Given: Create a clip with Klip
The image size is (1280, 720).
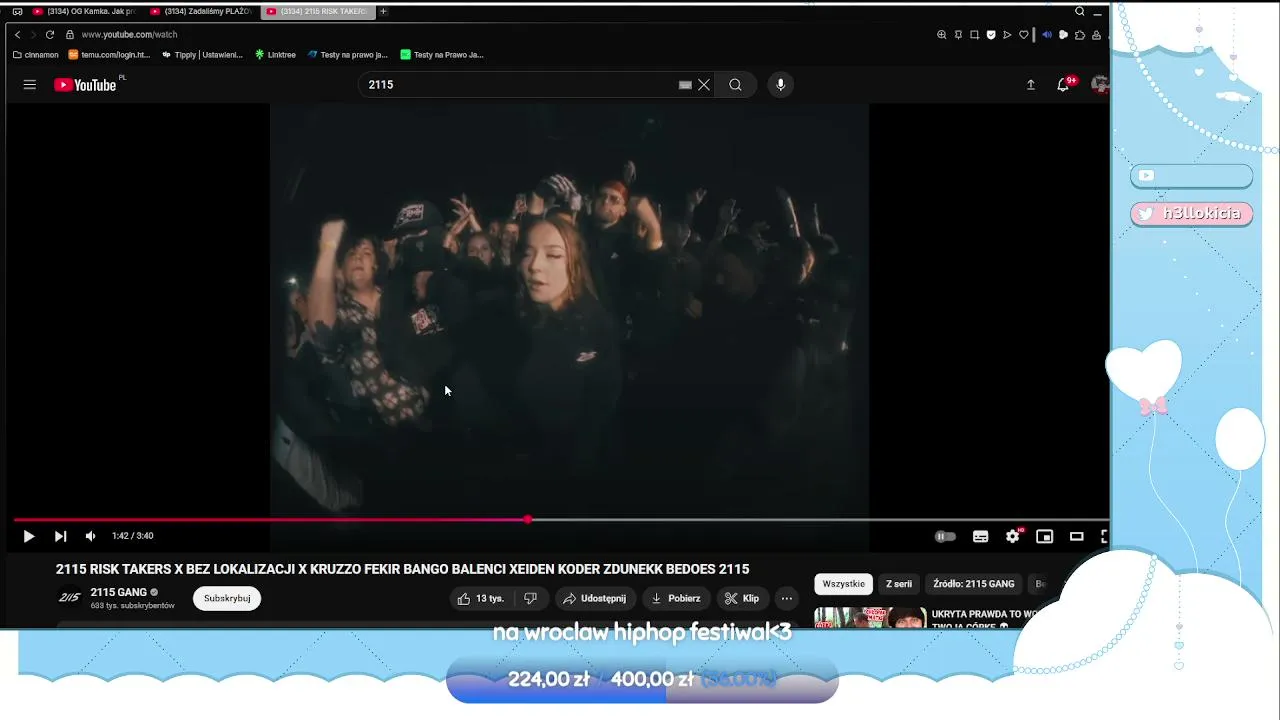Looking at the screenshot, I should (x=742, y=598).
